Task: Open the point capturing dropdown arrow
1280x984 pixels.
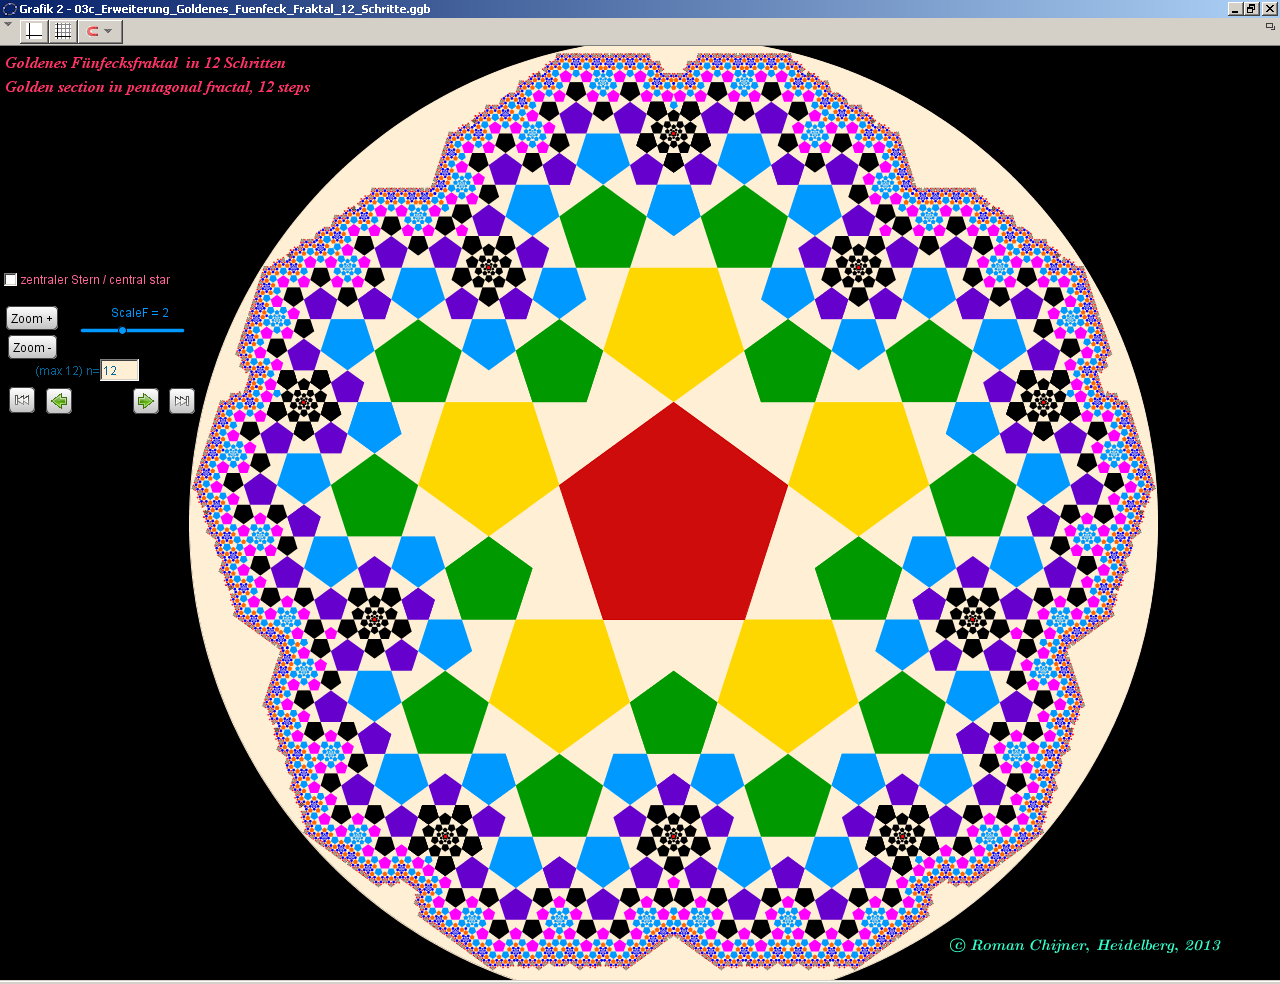Action: pos(109,31)
